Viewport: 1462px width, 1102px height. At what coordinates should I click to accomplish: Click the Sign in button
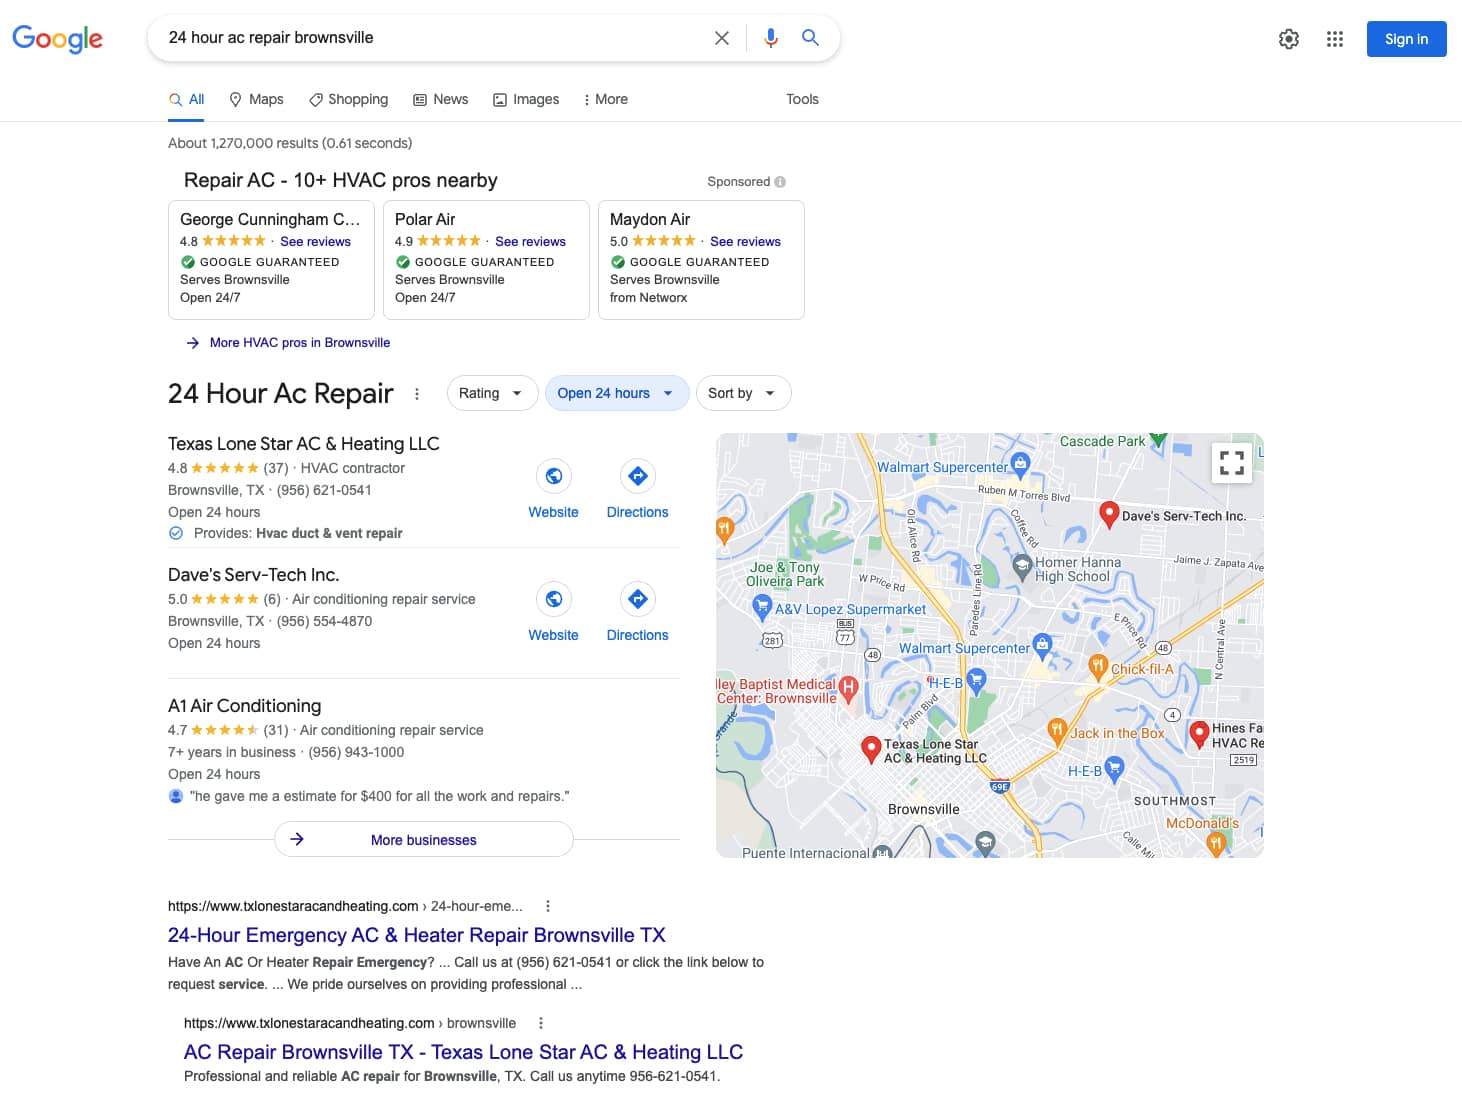click(1406, 38)
